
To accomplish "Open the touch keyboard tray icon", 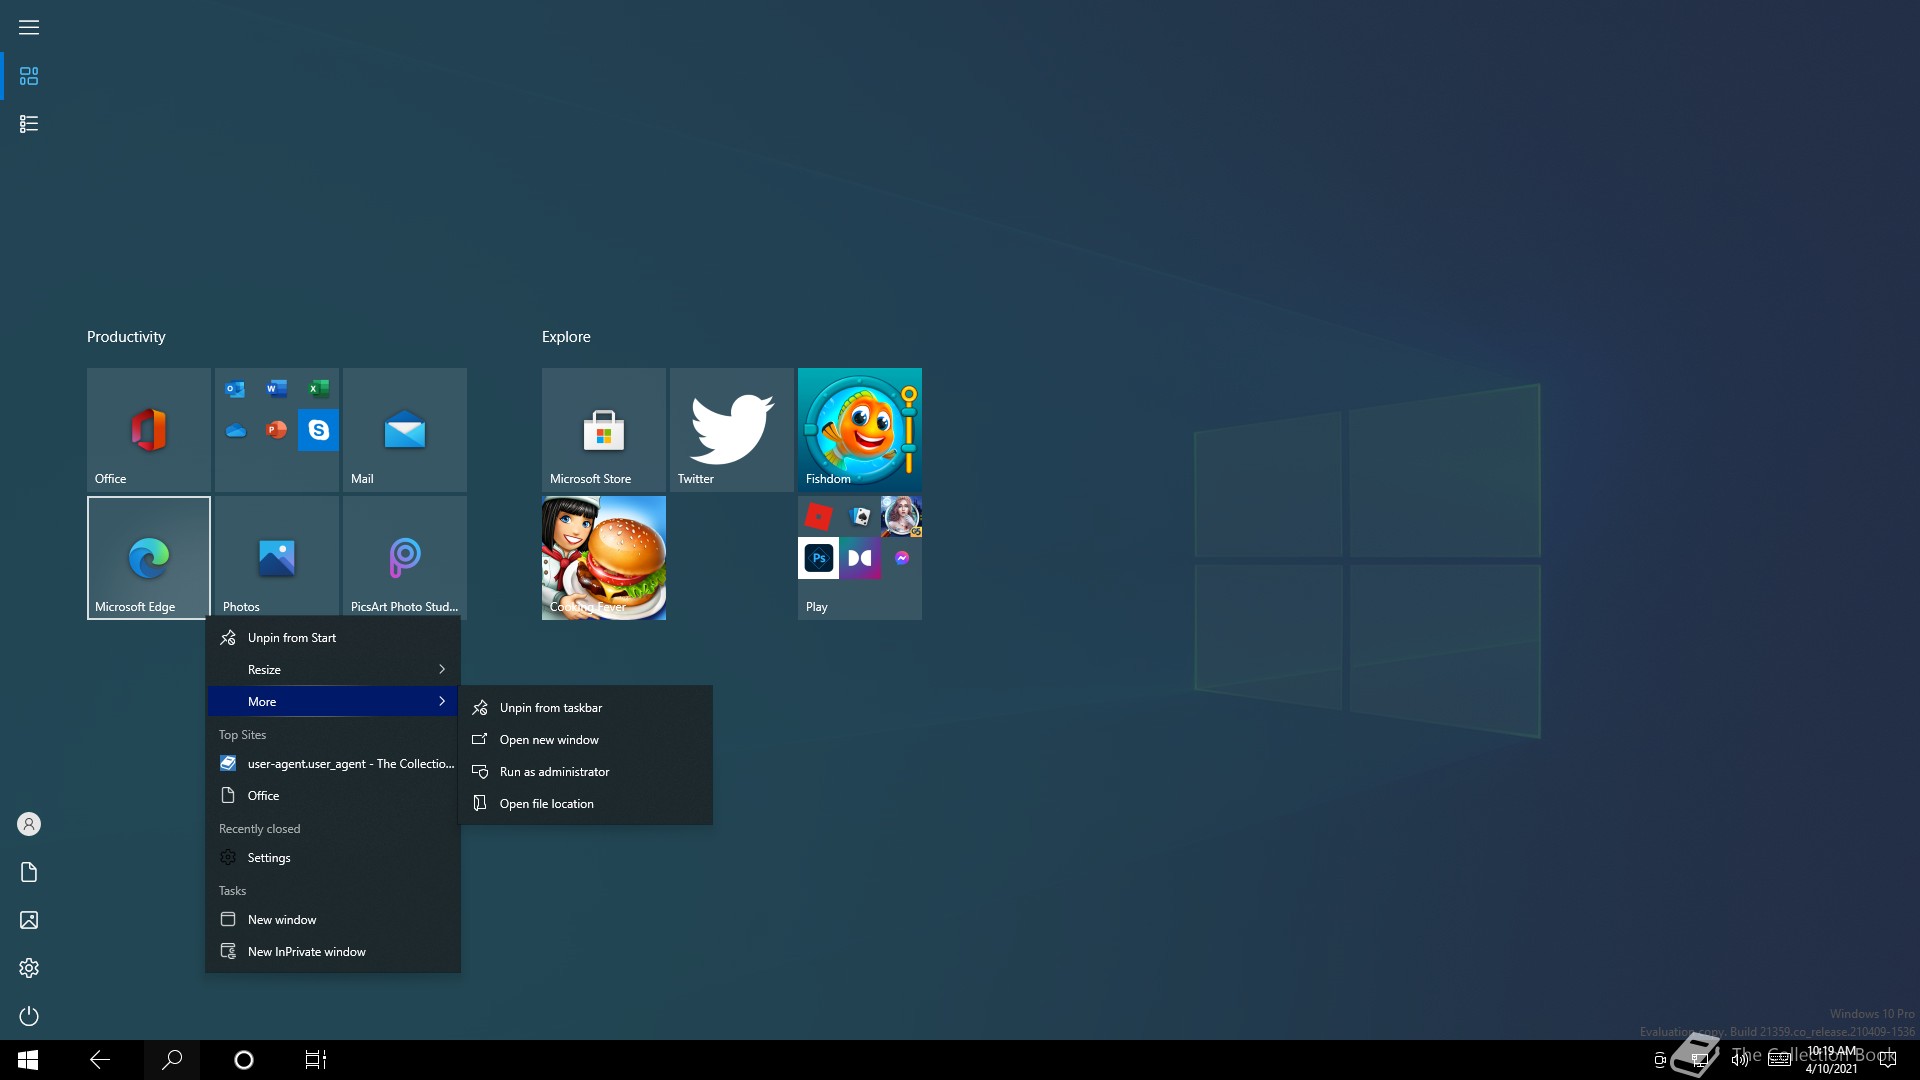I will pos(1780,1060).
